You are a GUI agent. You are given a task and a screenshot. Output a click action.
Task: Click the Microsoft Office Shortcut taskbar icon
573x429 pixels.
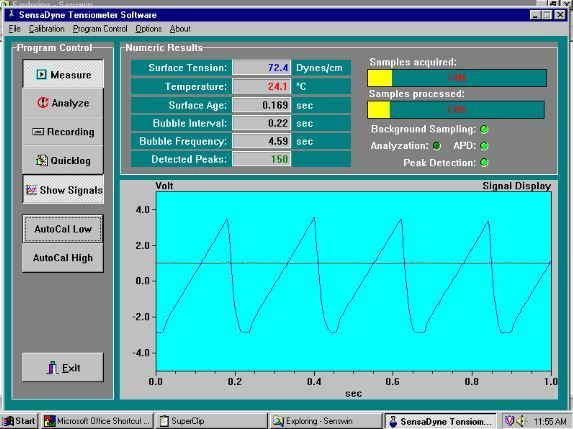49,421
